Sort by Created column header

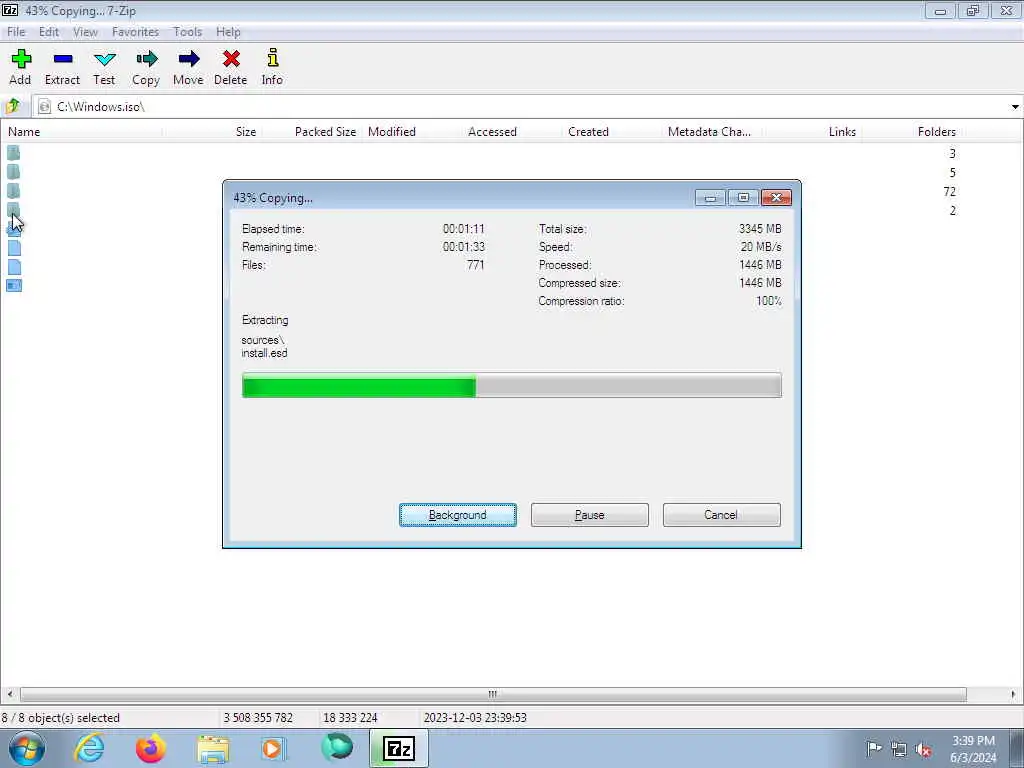point(612,131)
